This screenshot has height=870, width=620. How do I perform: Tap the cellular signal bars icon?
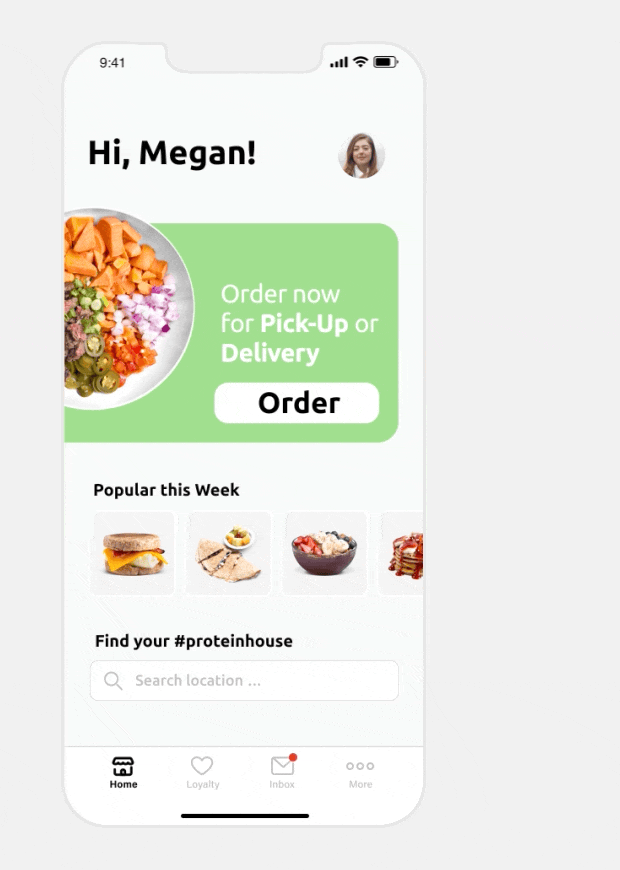pos(339,62)
